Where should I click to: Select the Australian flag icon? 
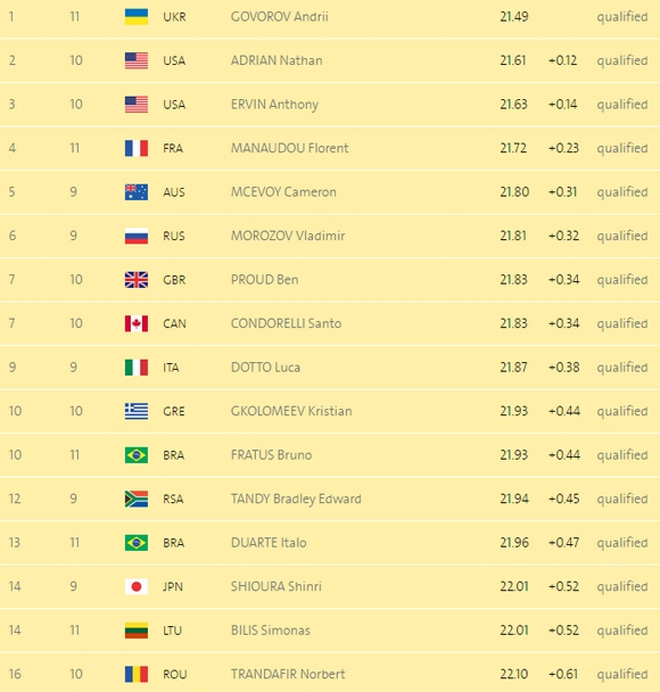pyautogui.click(x=136, y=192)
